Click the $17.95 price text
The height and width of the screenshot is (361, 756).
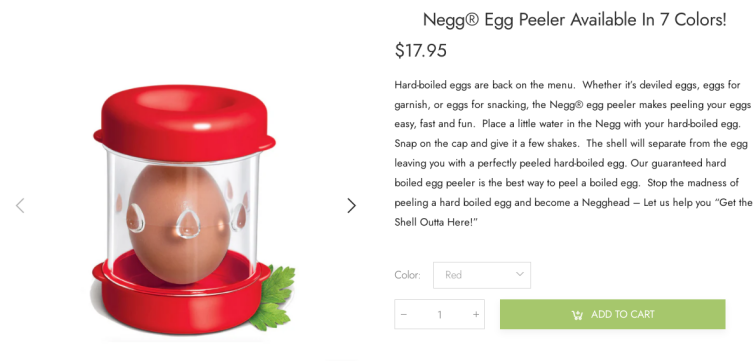pos(420,50)
